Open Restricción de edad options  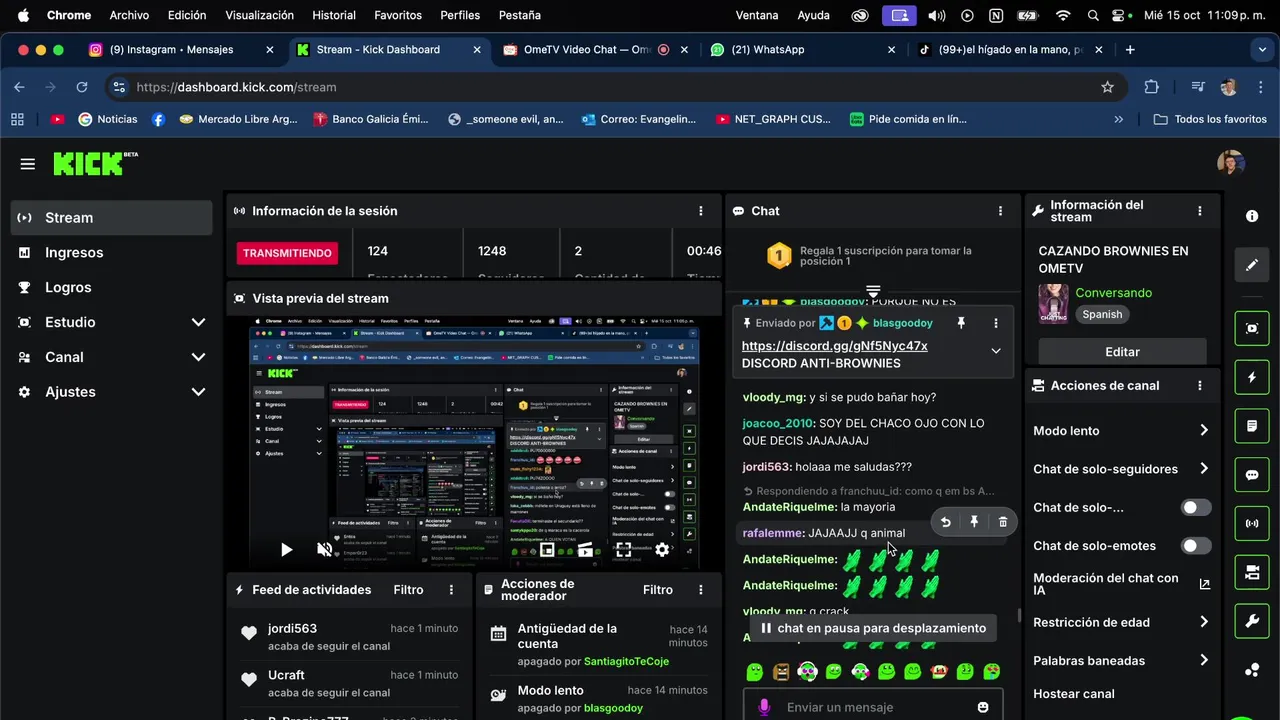[x=1122, y=622]
